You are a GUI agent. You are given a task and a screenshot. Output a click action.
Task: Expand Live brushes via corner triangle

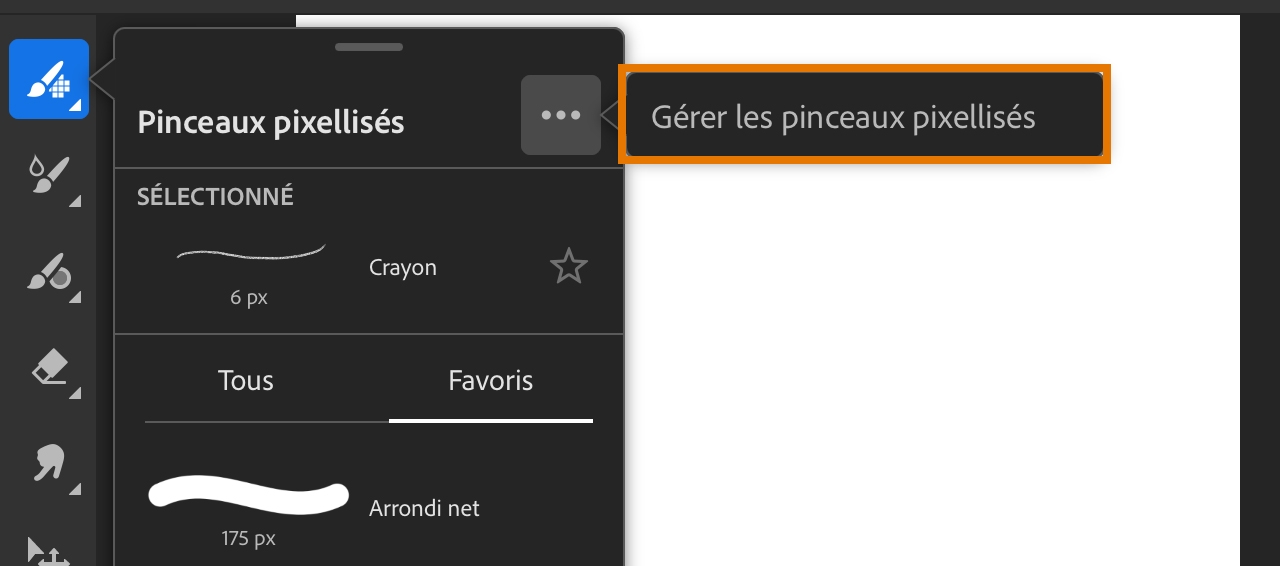(75, 202)
